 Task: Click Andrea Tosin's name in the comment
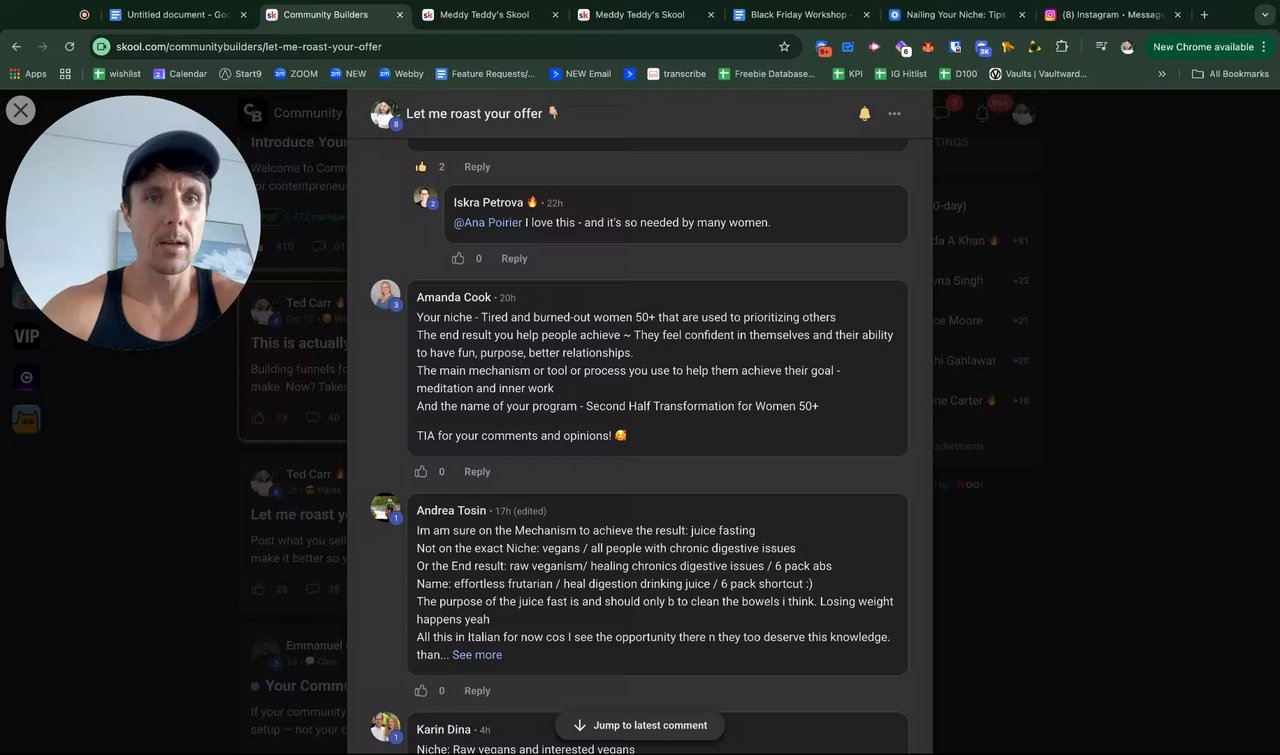tap(451, 510)
